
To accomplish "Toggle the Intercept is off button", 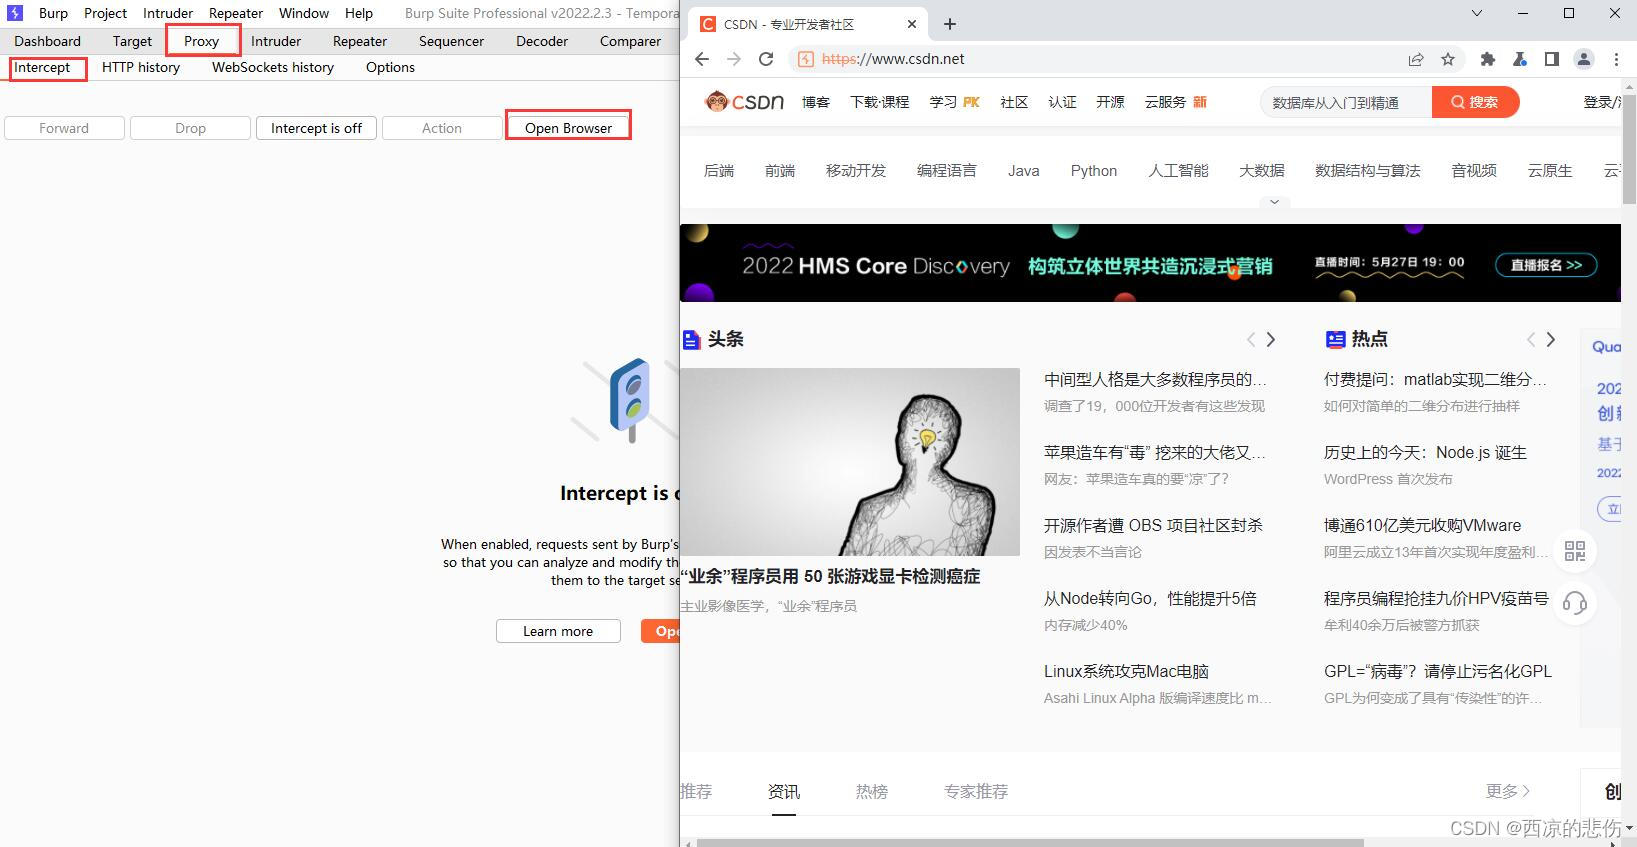I will 316,128.
